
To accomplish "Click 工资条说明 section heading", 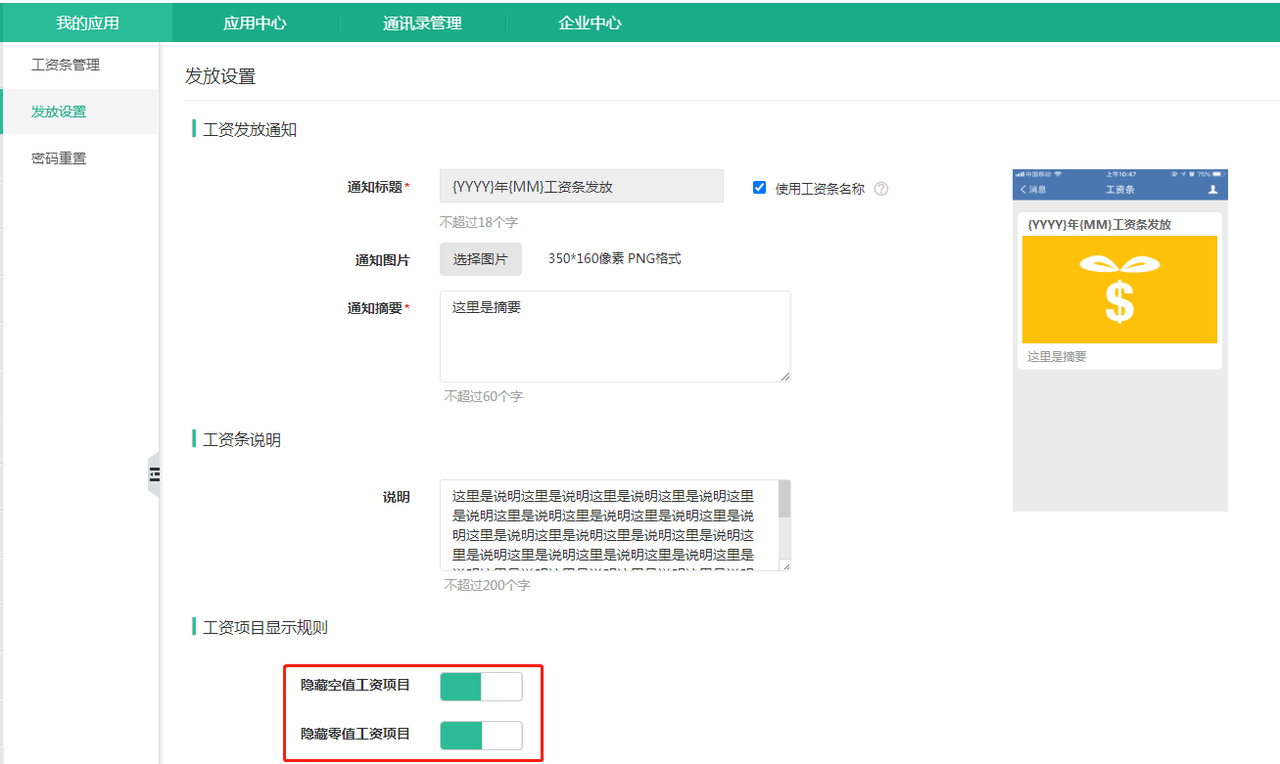I will 241,439.
